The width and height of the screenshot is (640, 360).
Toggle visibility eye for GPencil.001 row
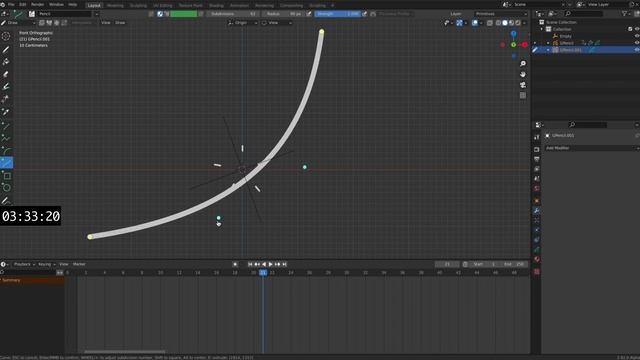pyautogui.click(x=637, y=50)
